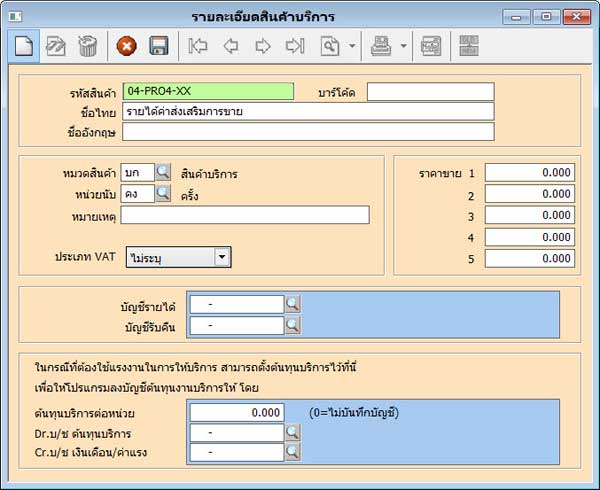The image size is (600, 490).
Task: Maximize the รายละเอียดสินค้าบริการ window
Action: (546, 17)
